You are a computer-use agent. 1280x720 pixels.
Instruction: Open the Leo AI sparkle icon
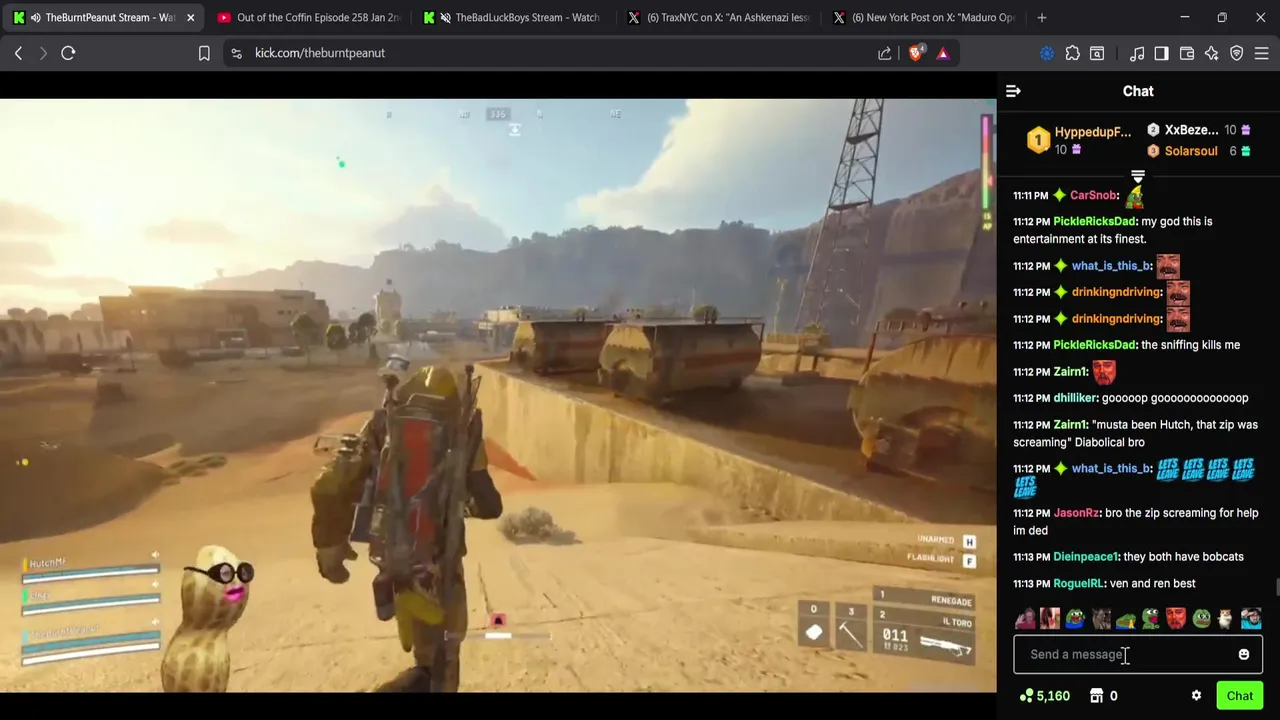[1211, 53]
